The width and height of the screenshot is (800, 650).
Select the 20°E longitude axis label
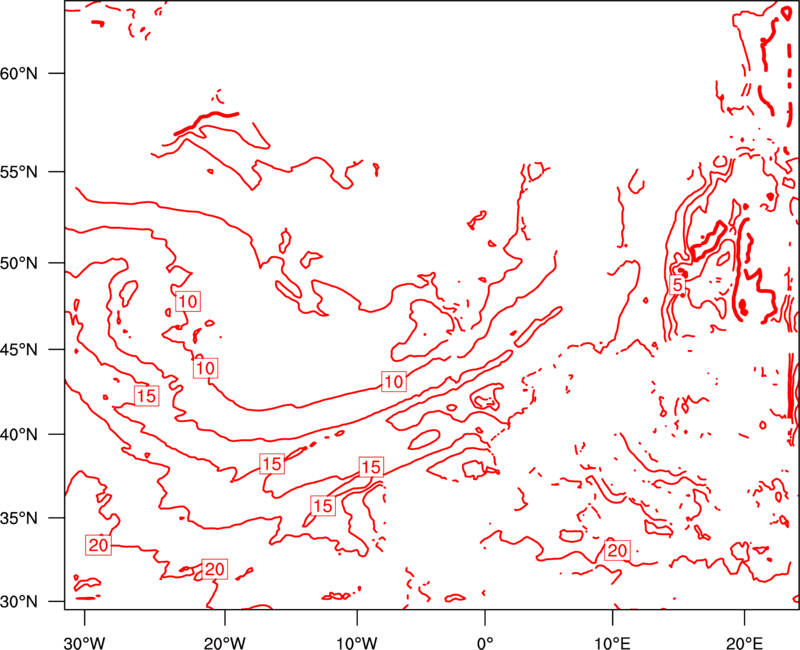(744, 643)
